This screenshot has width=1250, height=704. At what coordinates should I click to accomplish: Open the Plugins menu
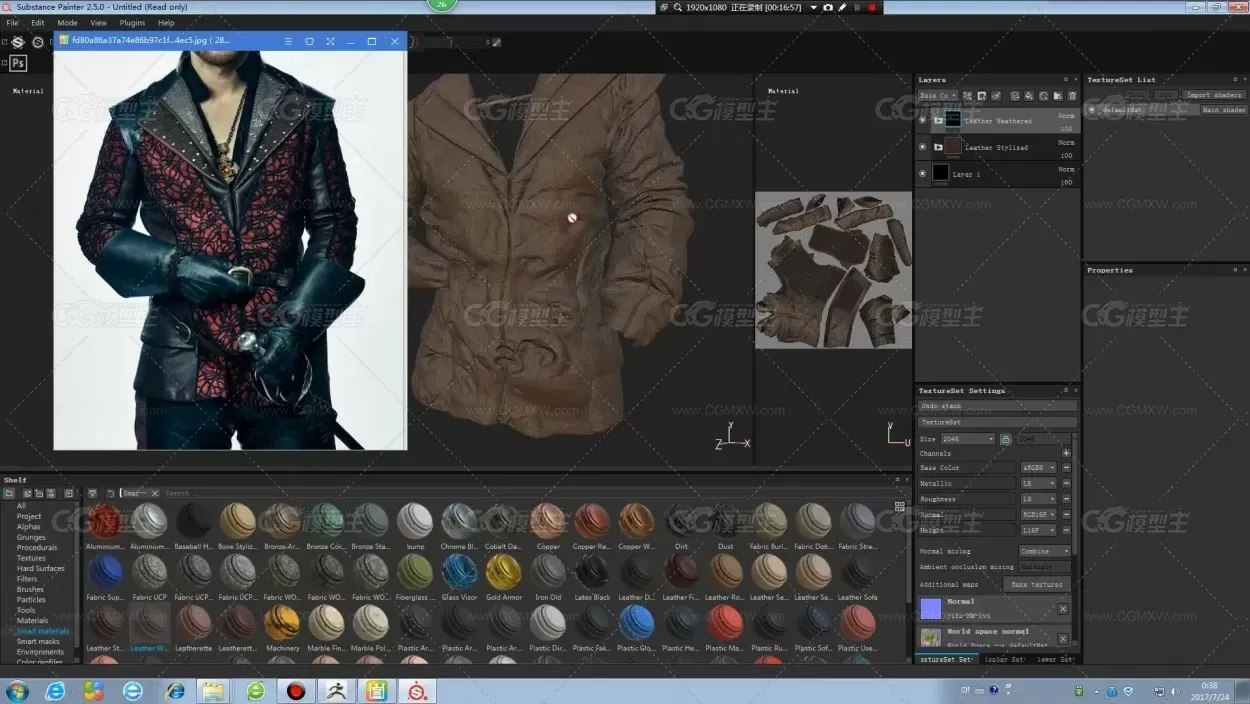132,22
